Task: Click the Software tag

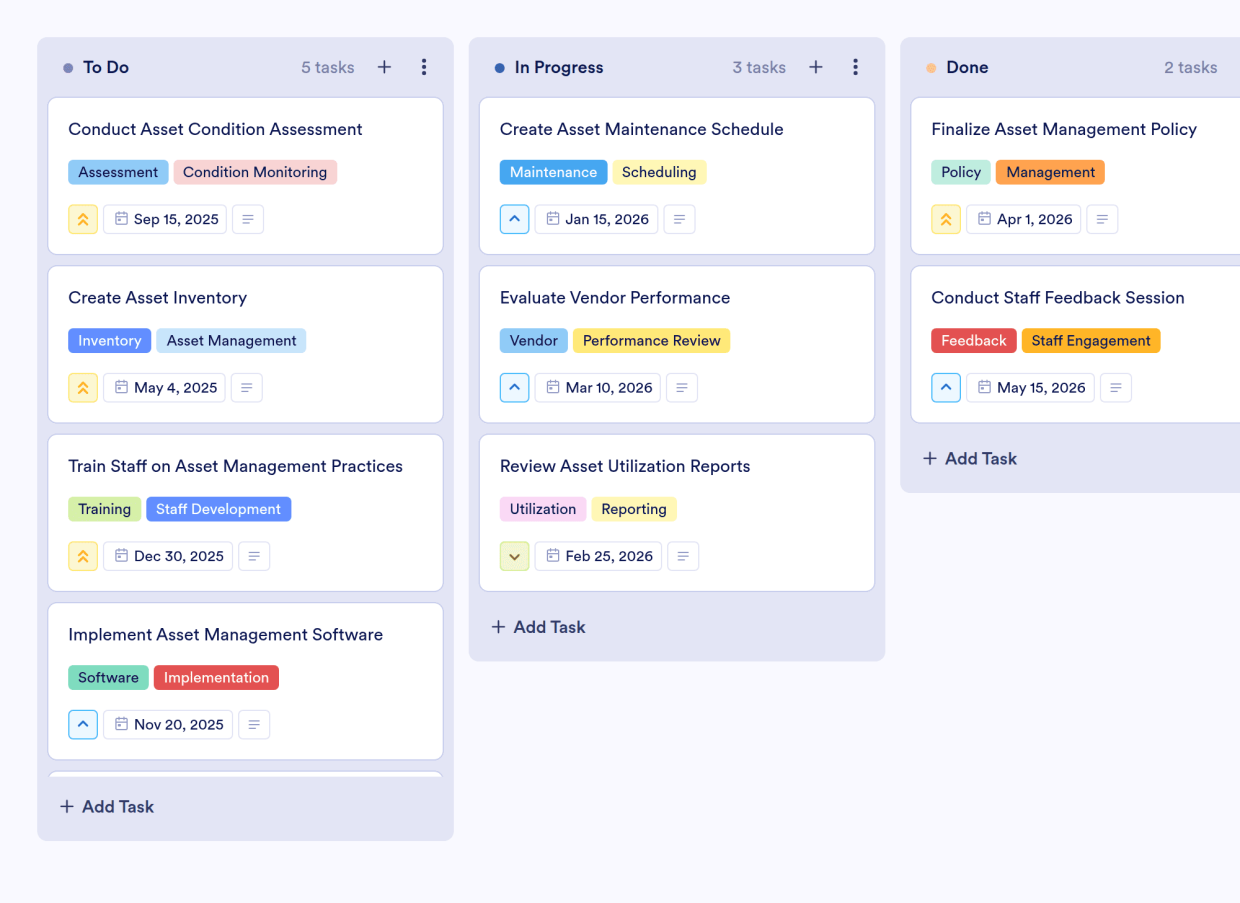Action: click(108, 678)
